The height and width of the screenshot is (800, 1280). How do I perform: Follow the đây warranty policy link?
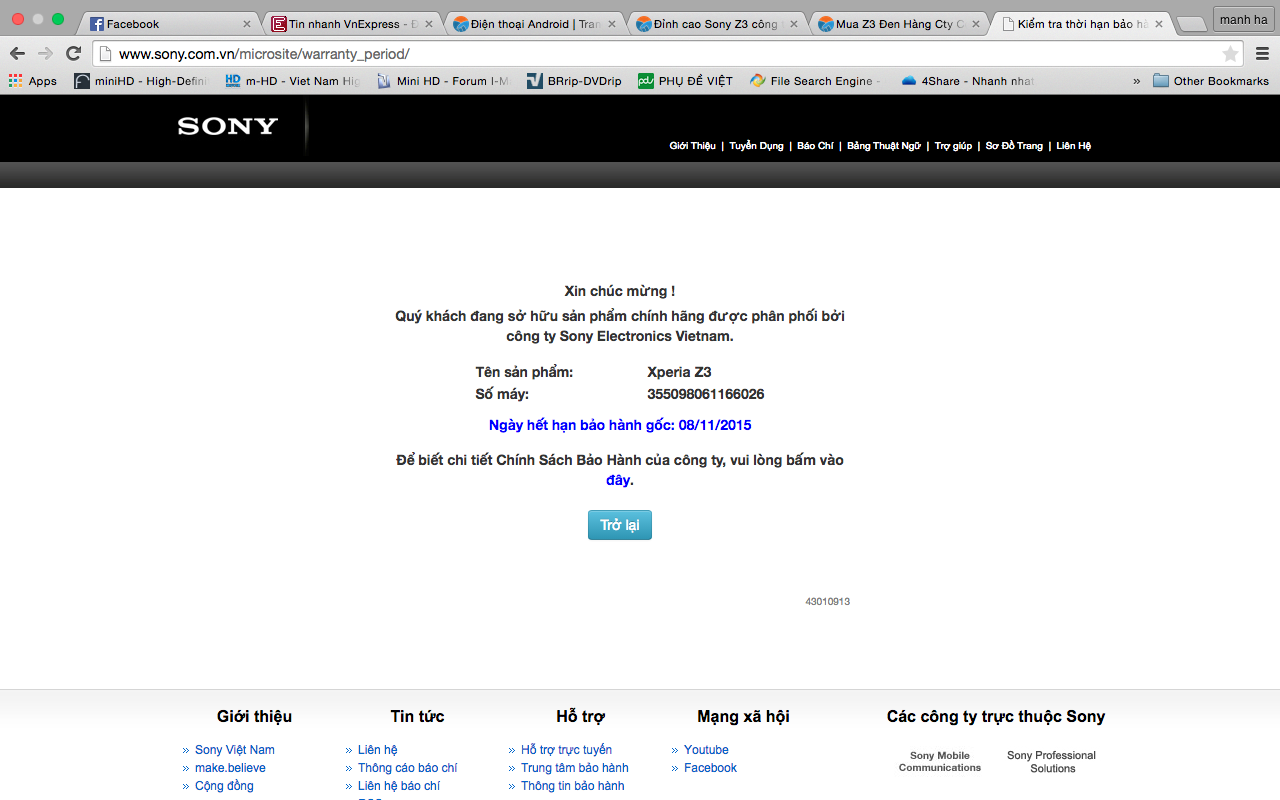point(618,480)
